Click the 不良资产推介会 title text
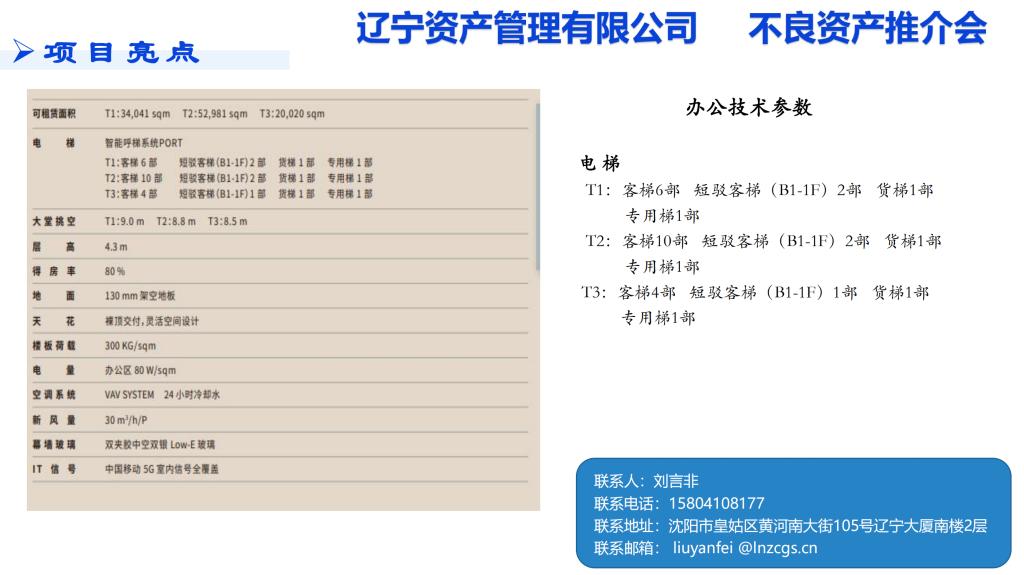Screen dimensions: 1024x575 point(867,27)
